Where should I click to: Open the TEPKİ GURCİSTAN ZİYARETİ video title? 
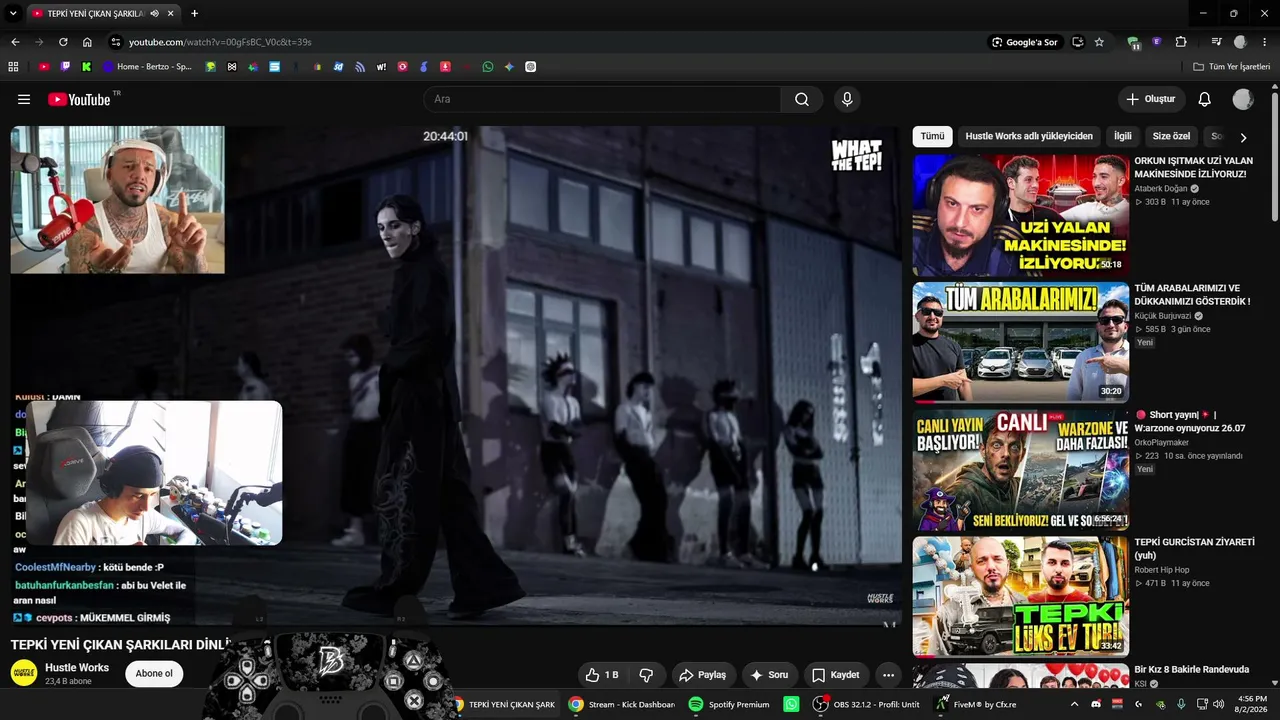[1194, 549]
